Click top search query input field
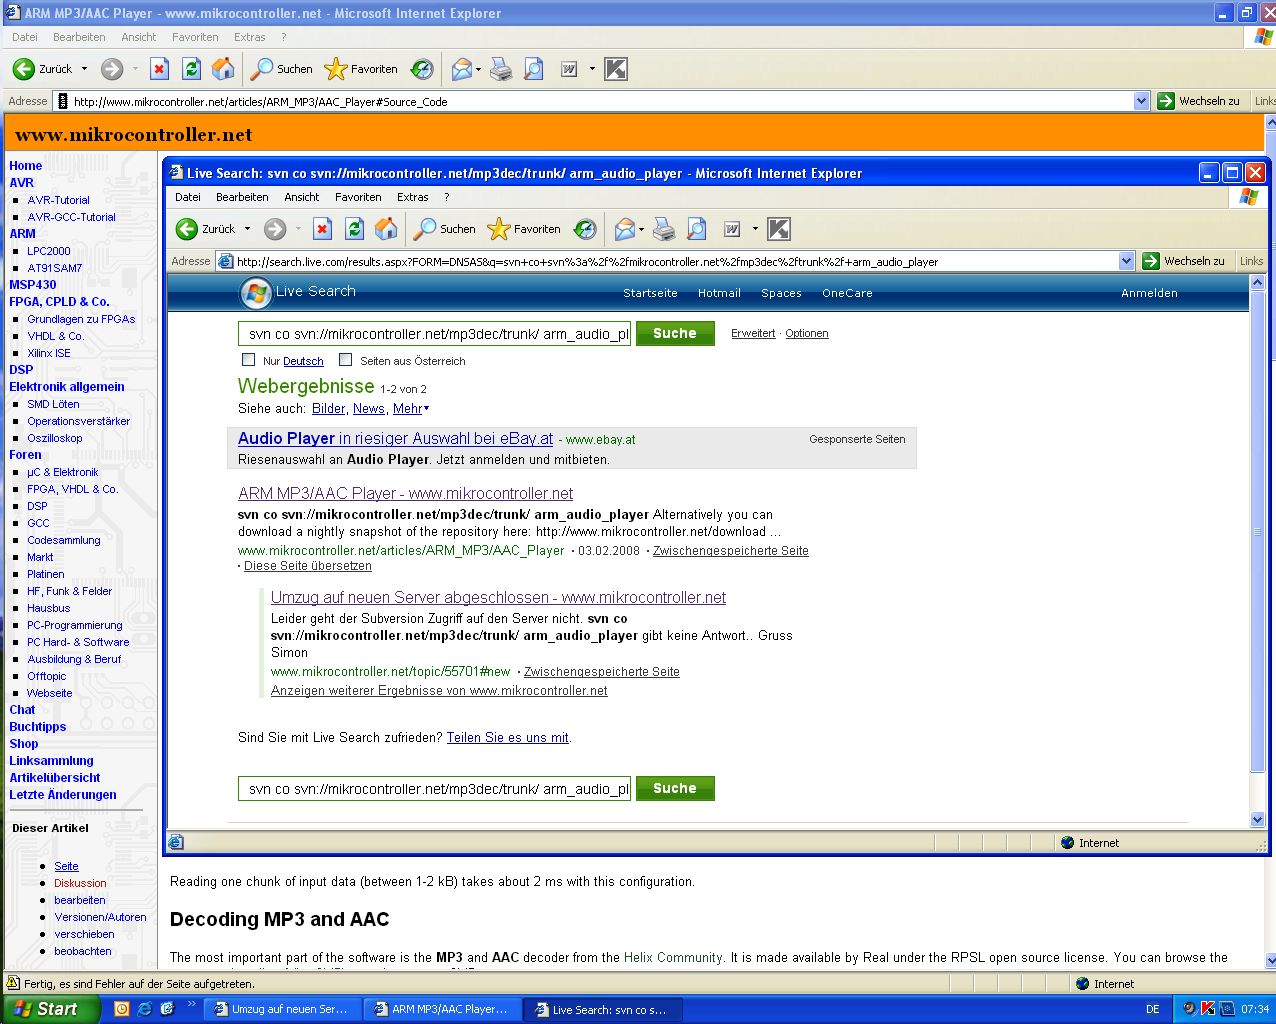The image size is (1276, 1024). [434, 334]
